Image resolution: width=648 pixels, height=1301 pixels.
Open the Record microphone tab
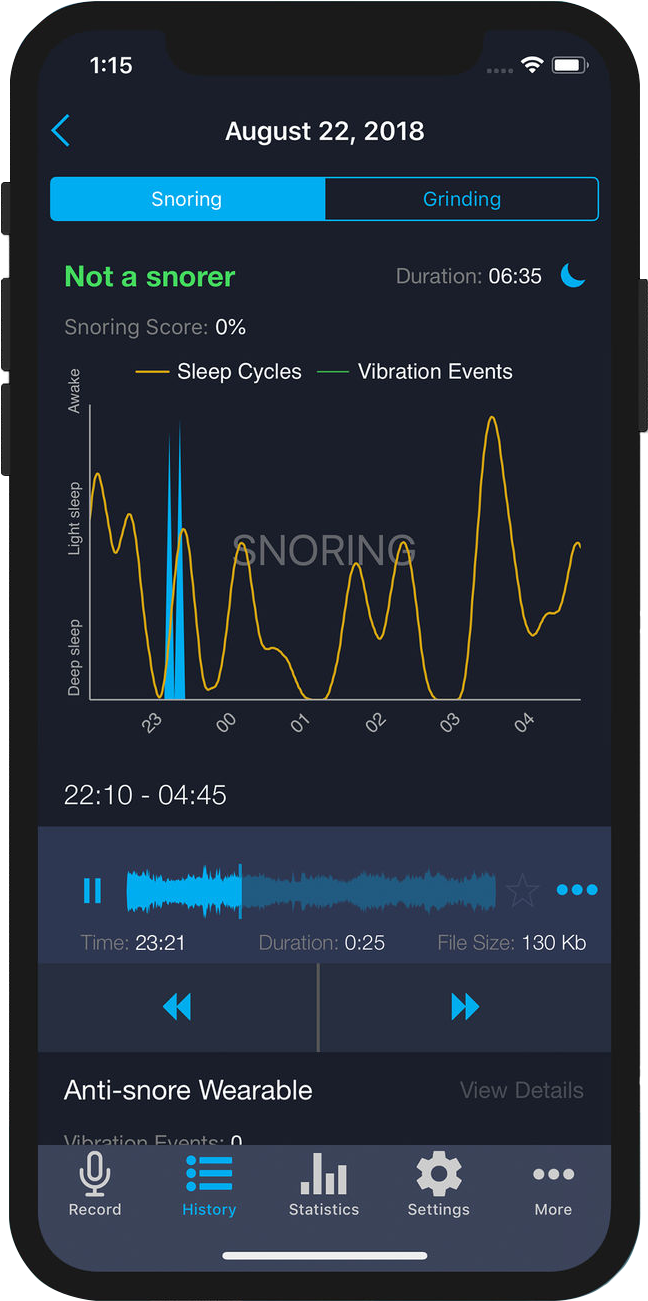95,1186
